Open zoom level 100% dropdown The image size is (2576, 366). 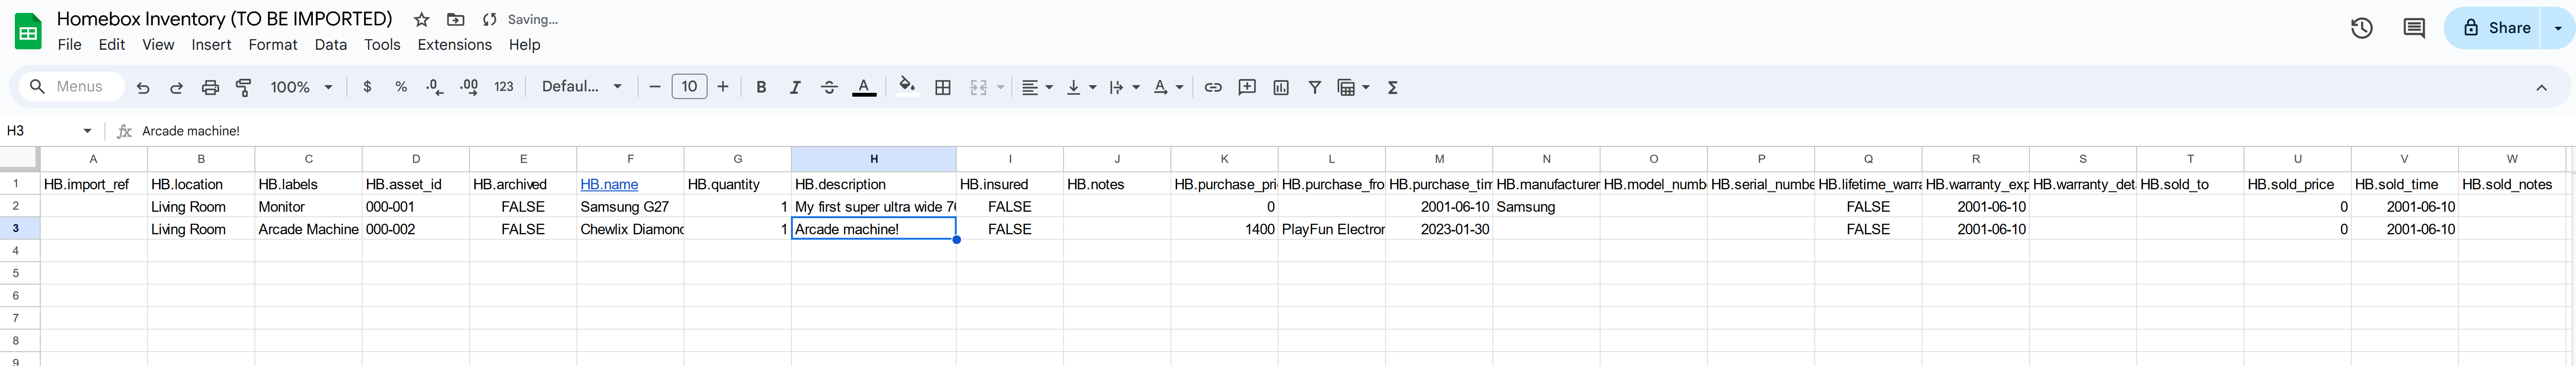tap(301, 88)
